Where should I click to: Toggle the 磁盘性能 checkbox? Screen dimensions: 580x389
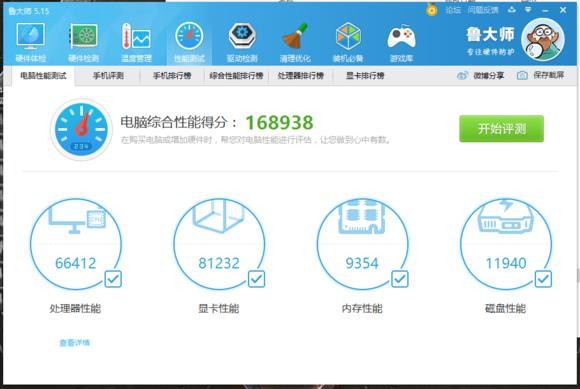(x=543, y=279)
